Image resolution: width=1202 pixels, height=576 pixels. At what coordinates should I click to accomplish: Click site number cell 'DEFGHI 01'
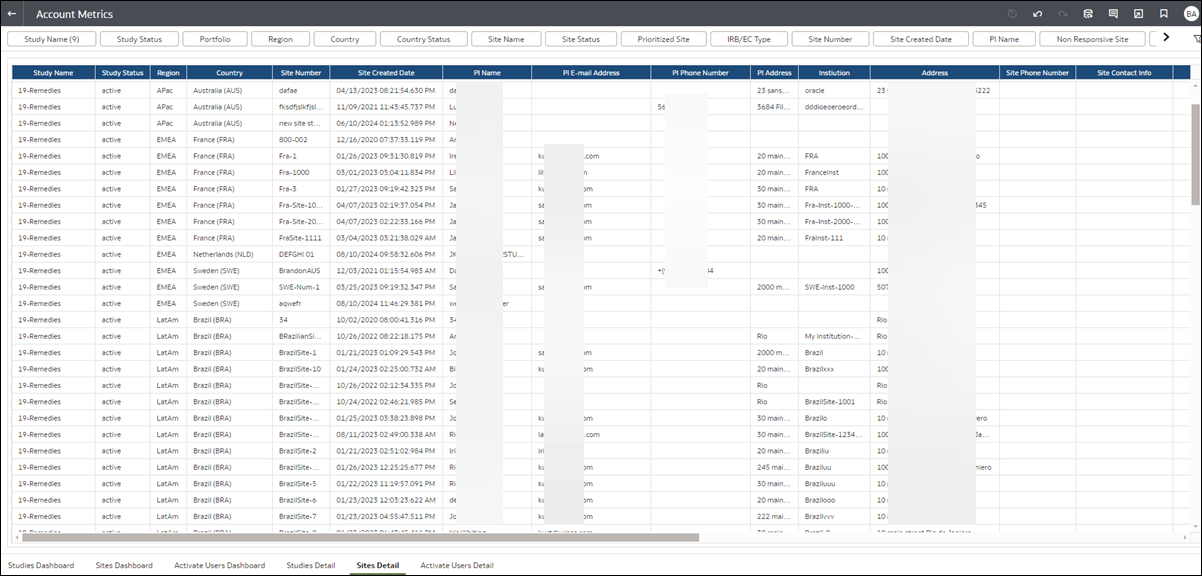click(x=301, y=254)
